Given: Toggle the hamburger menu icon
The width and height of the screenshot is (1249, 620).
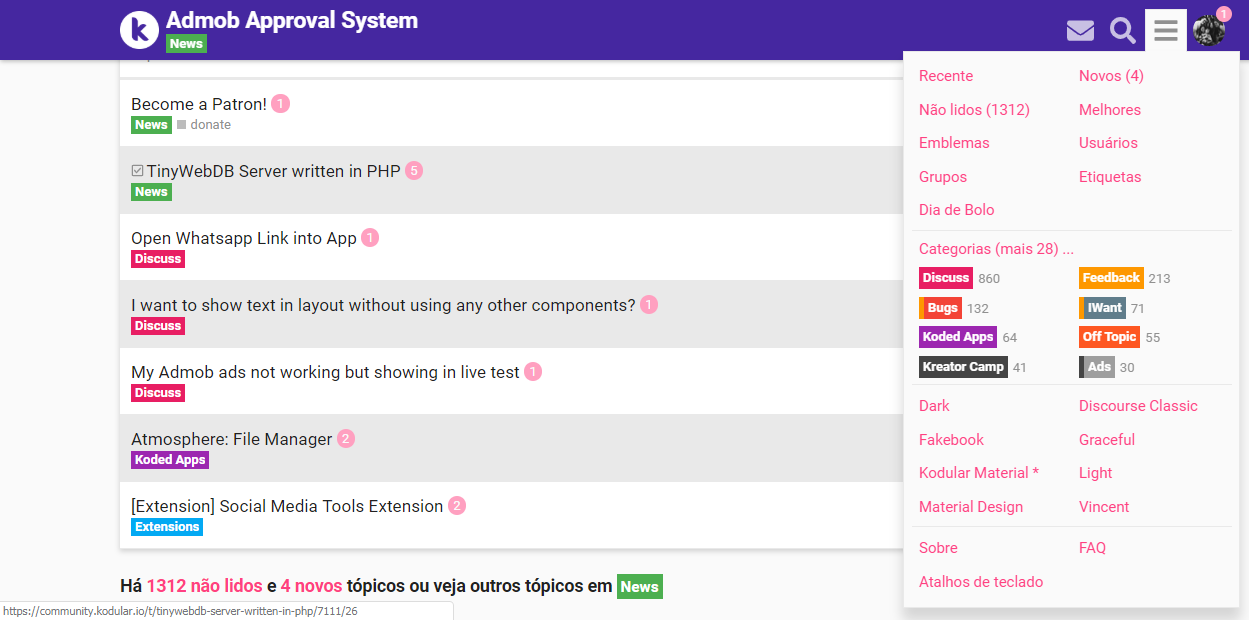Looking at the screenshot, I should [x=1166, y=30].
